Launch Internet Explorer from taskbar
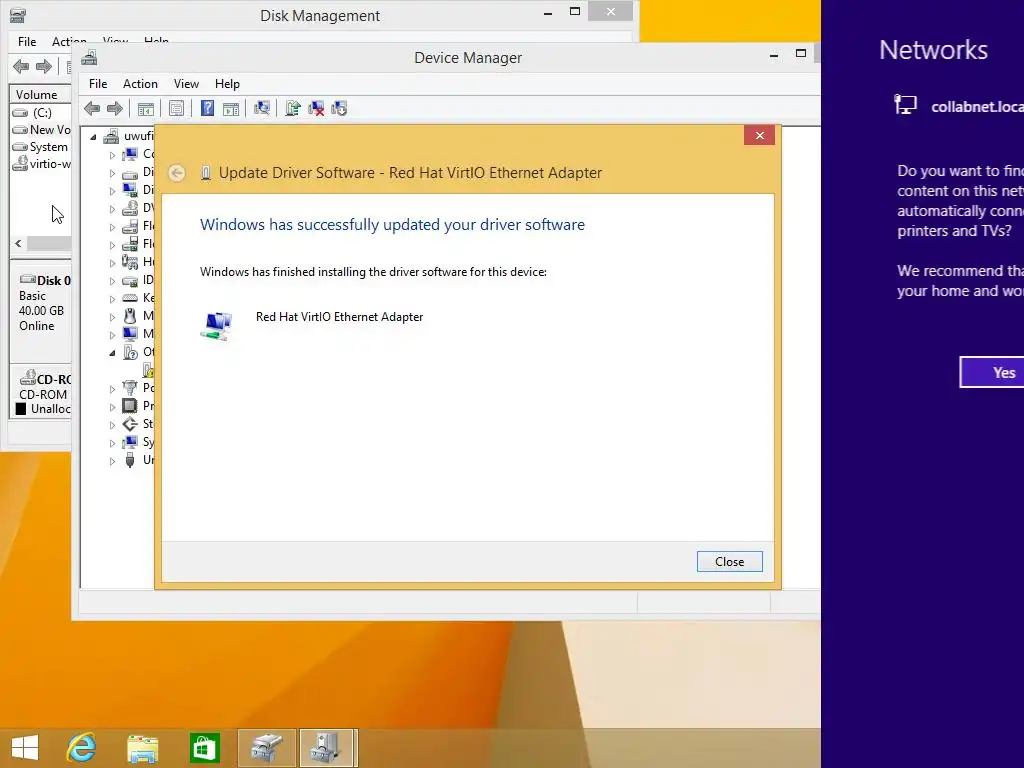The image size is (1024, 768). 82,748
